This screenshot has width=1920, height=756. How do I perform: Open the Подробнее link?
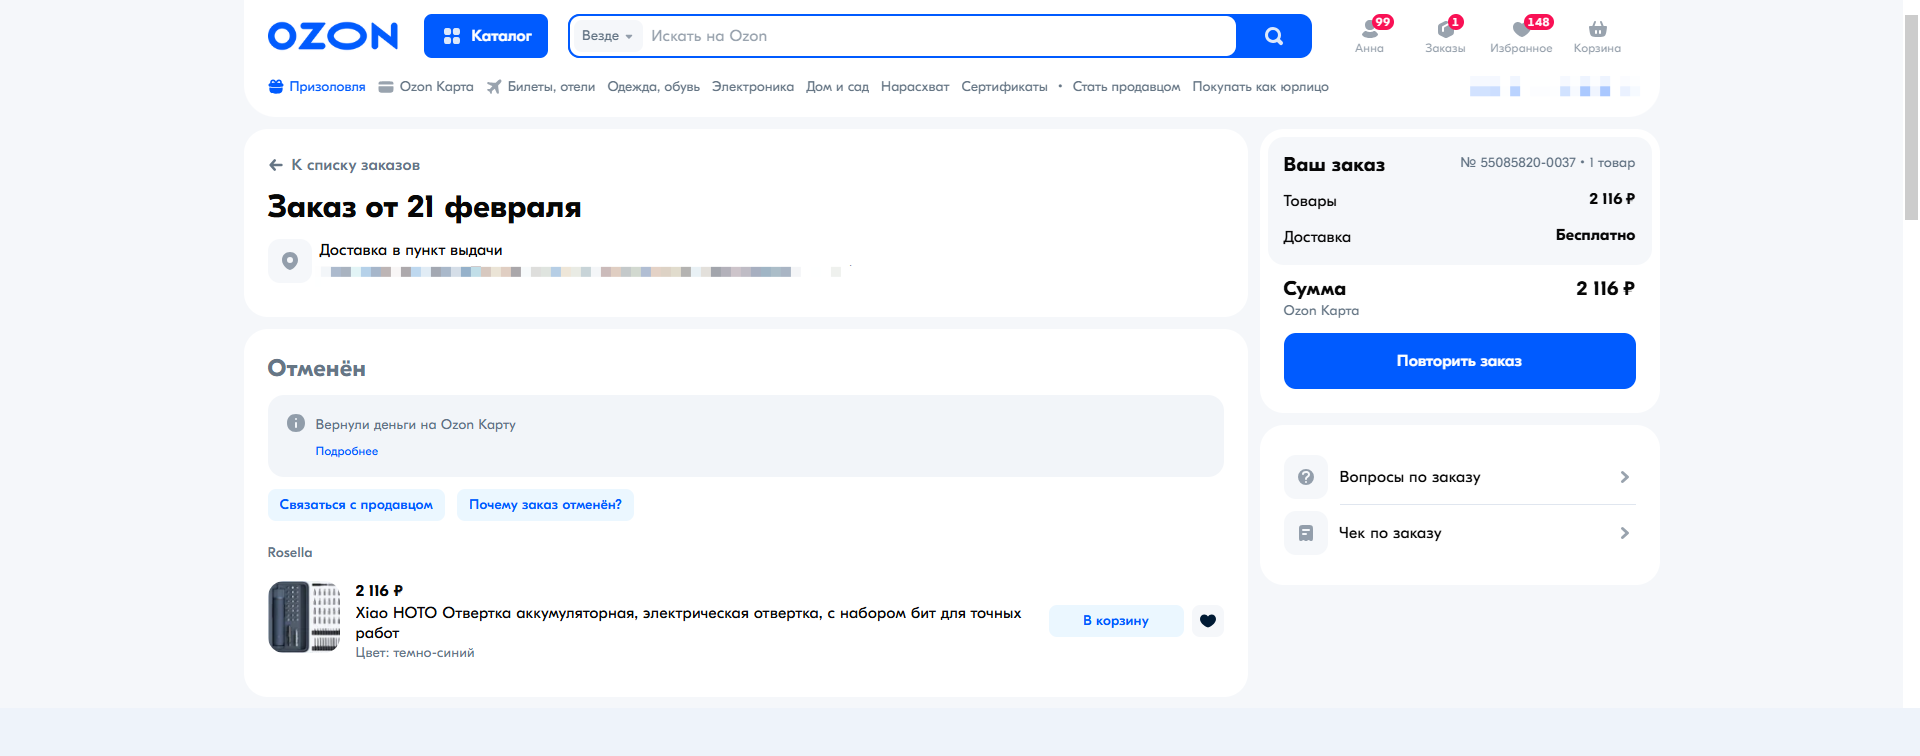347,451
